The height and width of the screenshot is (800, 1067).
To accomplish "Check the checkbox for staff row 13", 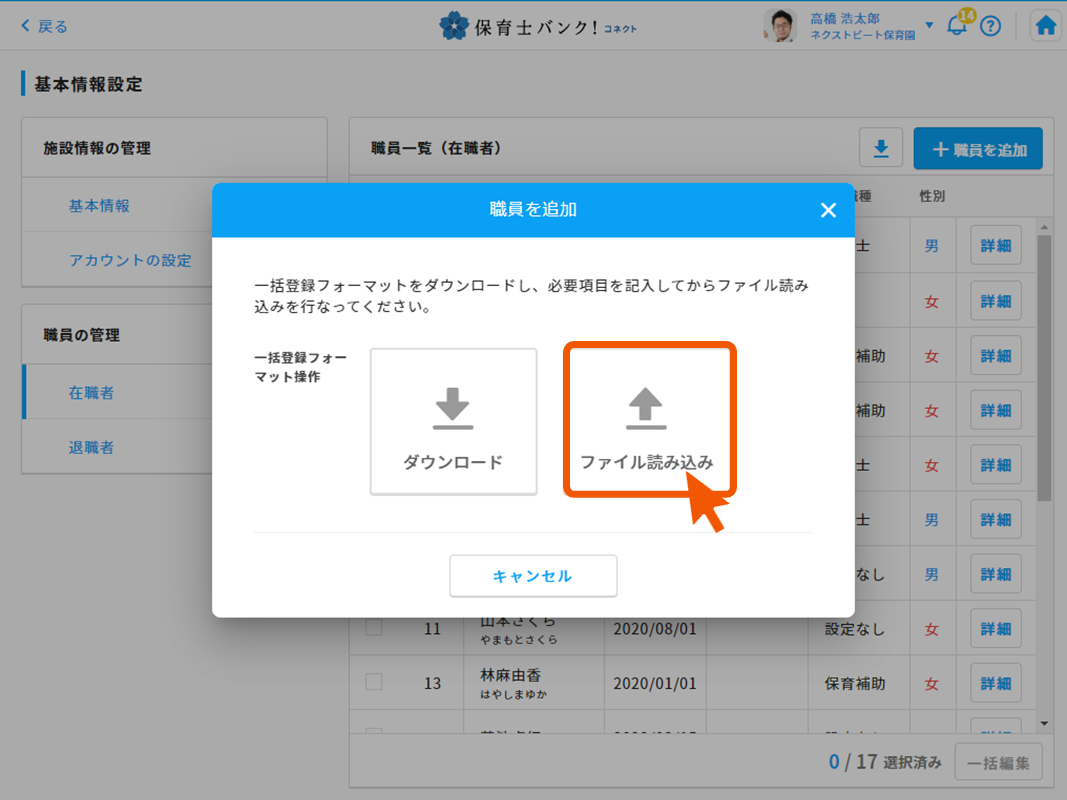I will point(374,683).
